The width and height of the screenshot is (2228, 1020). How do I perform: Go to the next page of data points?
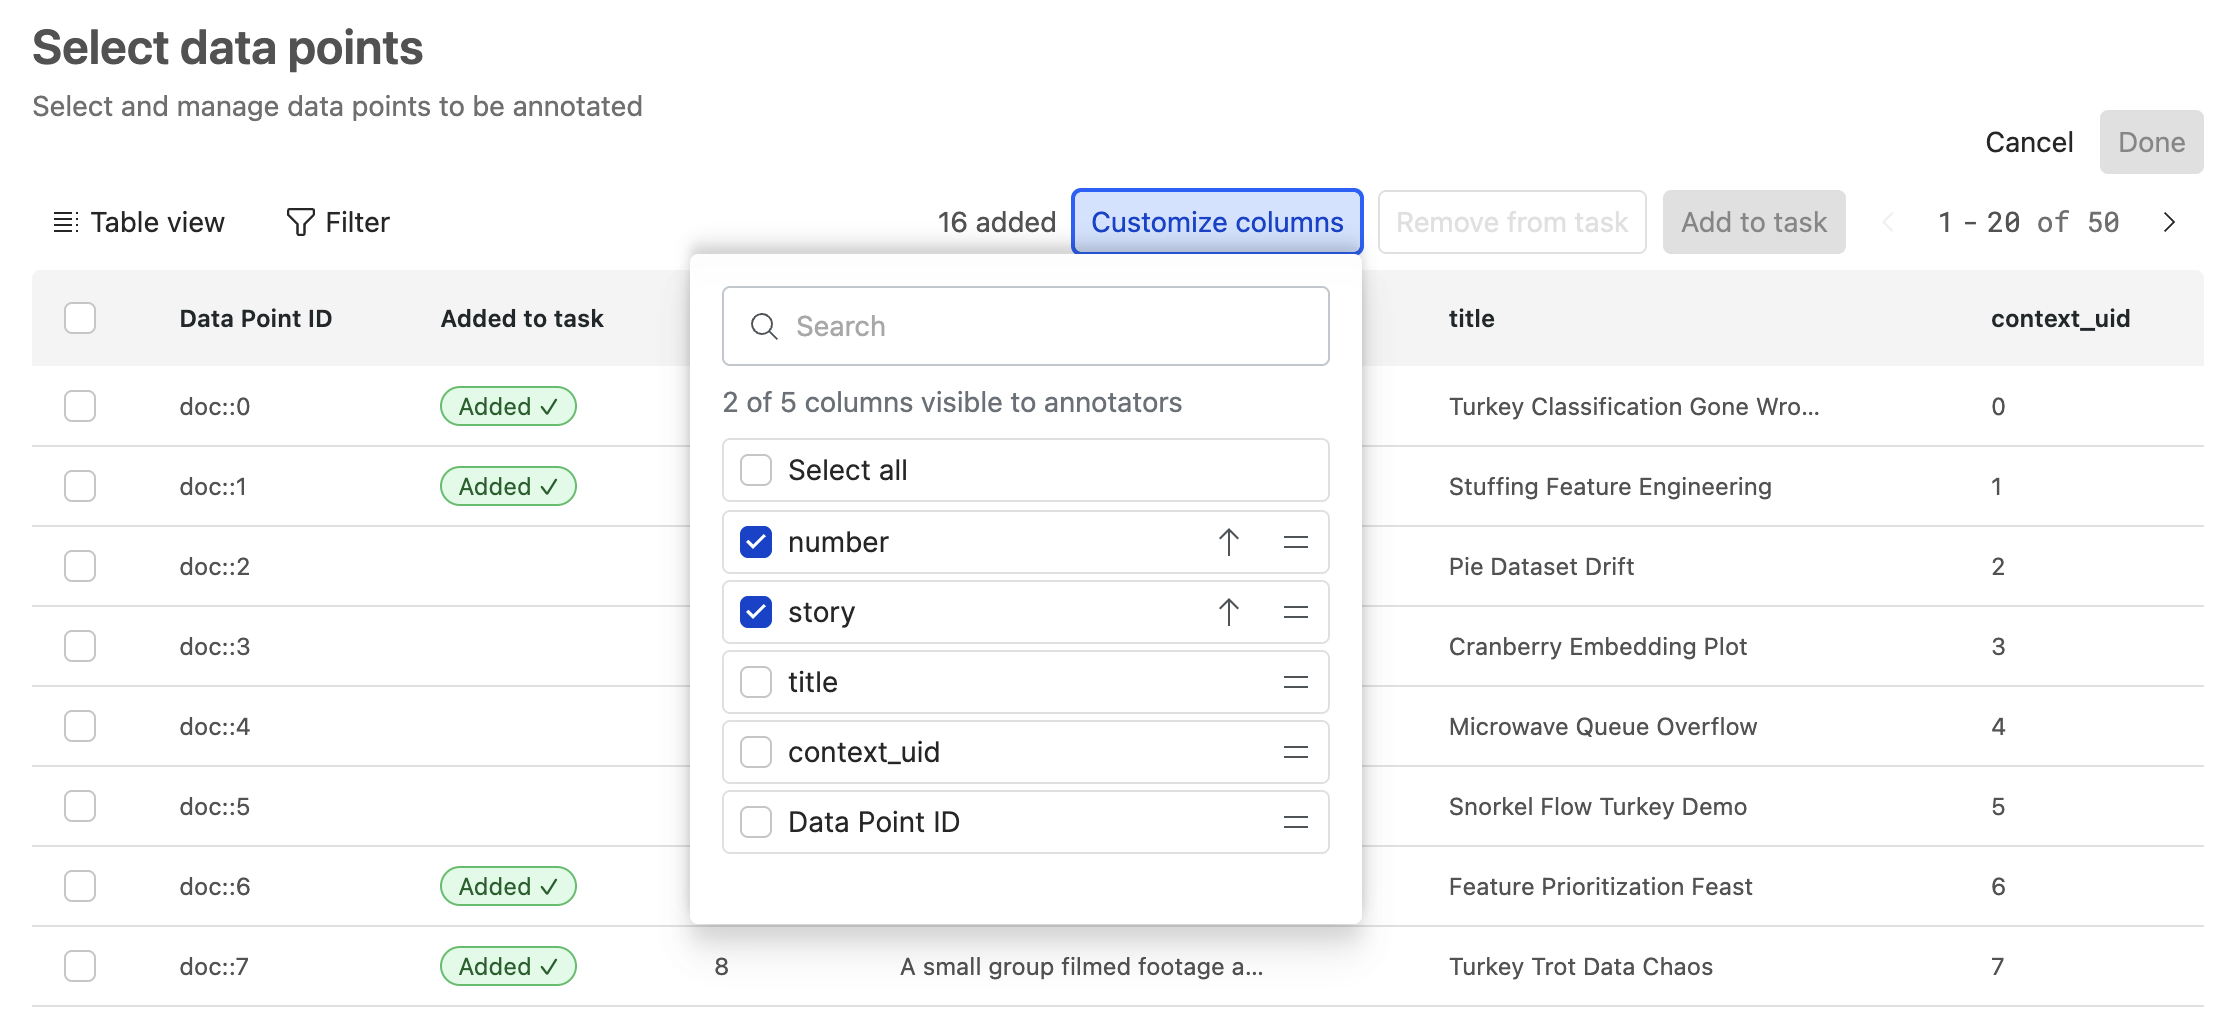tap(2168, 222)
